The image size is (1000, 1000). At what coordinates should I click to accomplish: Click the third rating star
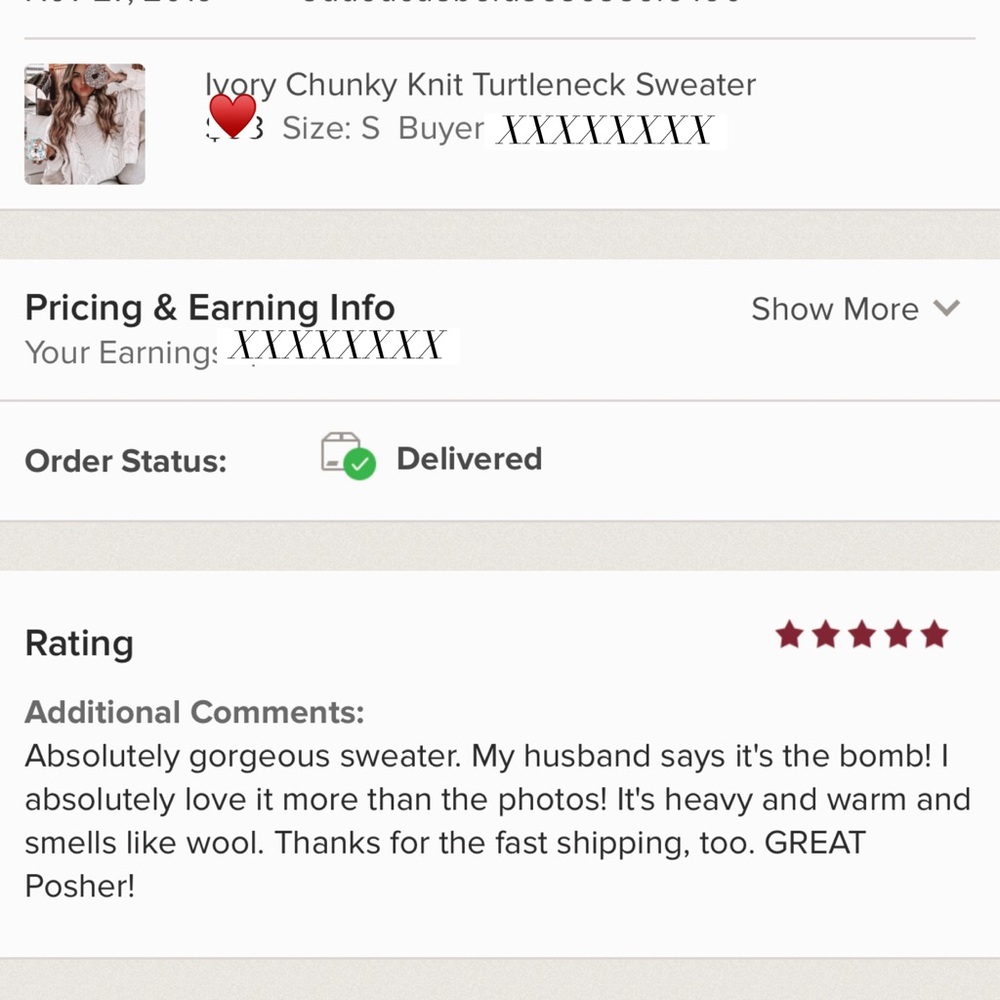pyautogui.click(x=862, y=634)
